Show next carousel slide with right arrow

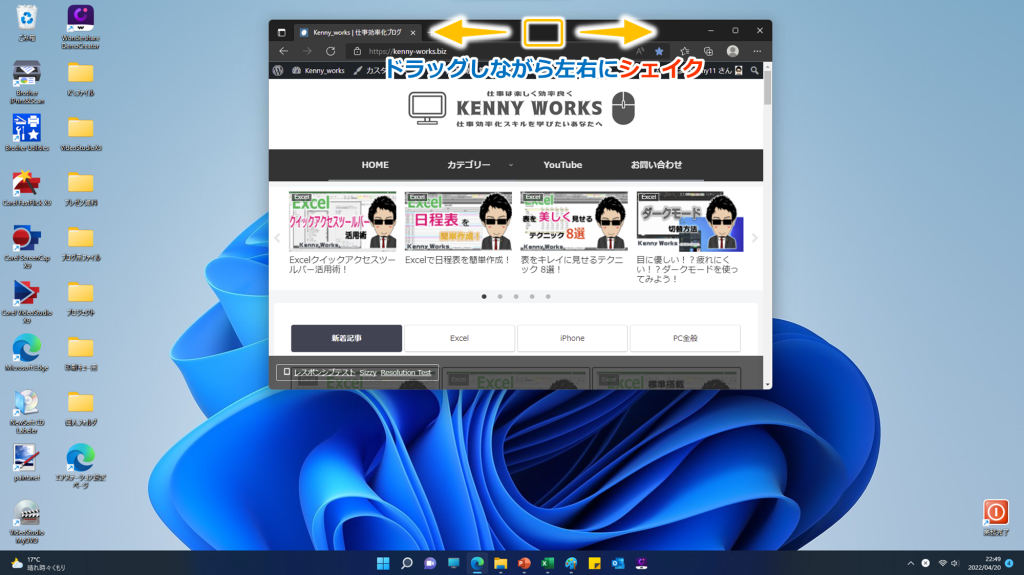pos(754,238)
